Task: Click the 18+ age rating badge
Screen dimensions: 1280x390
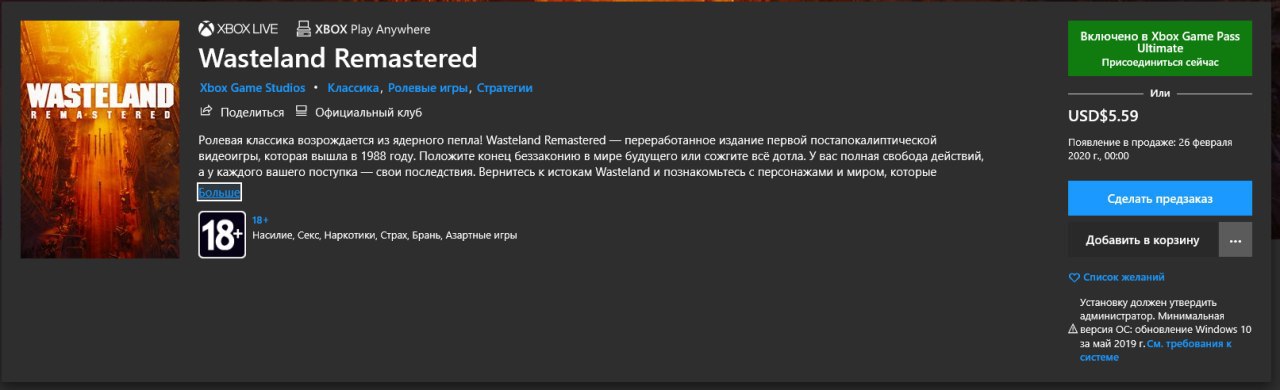Action: [222, 235]
